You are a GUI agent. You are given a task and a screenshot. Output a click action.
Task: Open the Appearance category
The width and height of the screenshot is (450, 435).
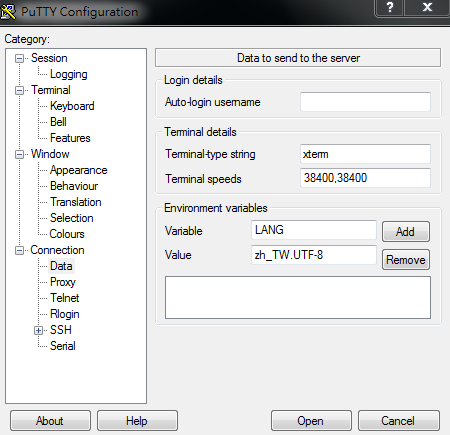(79, 170)
